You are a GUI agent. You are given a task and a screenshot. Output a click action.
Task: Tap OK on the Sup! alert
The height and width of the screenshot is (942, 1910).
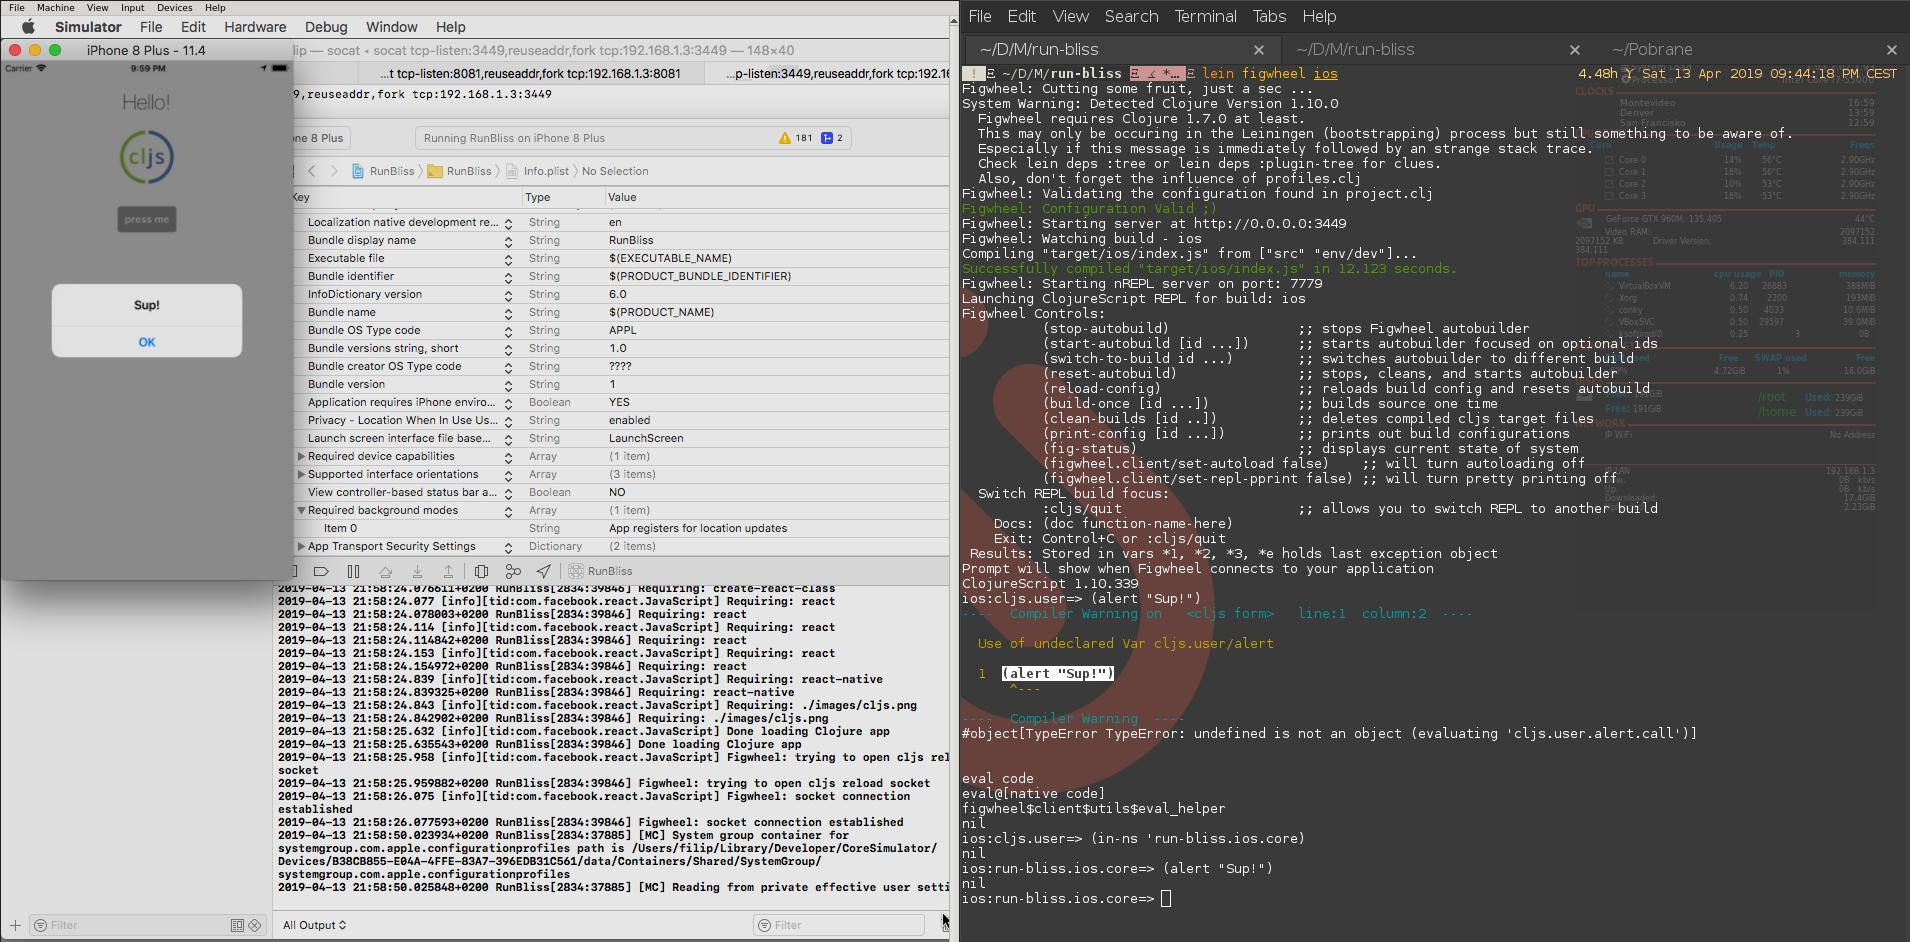(147, 342)
